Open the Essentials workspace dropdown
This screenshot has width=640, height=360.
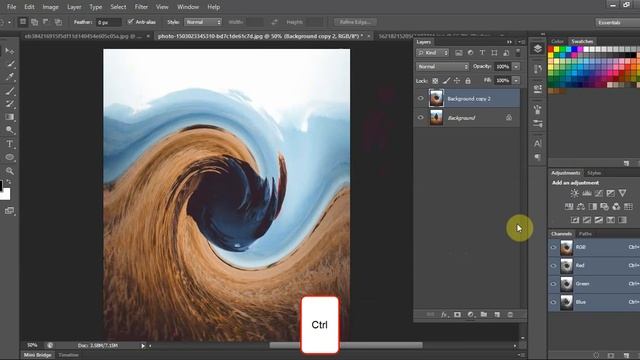click(x=617, y=22)
